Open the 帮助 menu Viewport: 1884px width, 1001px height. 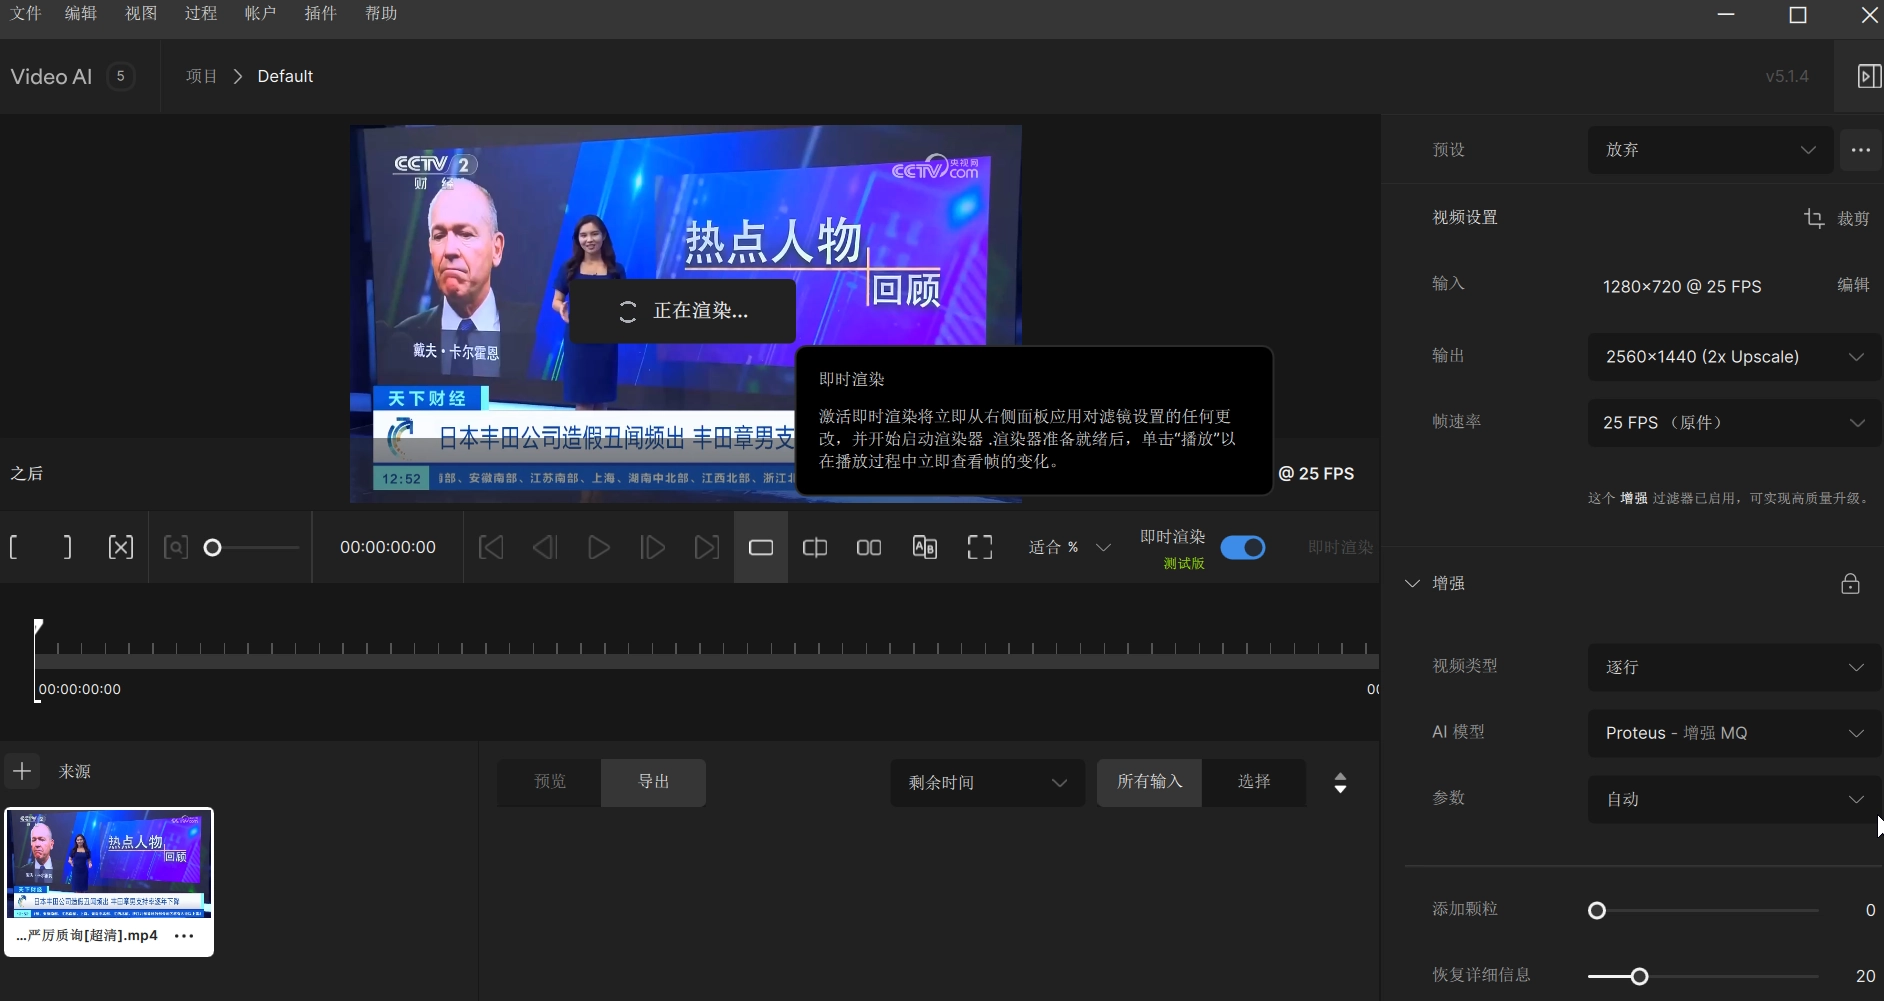(381, 13)
